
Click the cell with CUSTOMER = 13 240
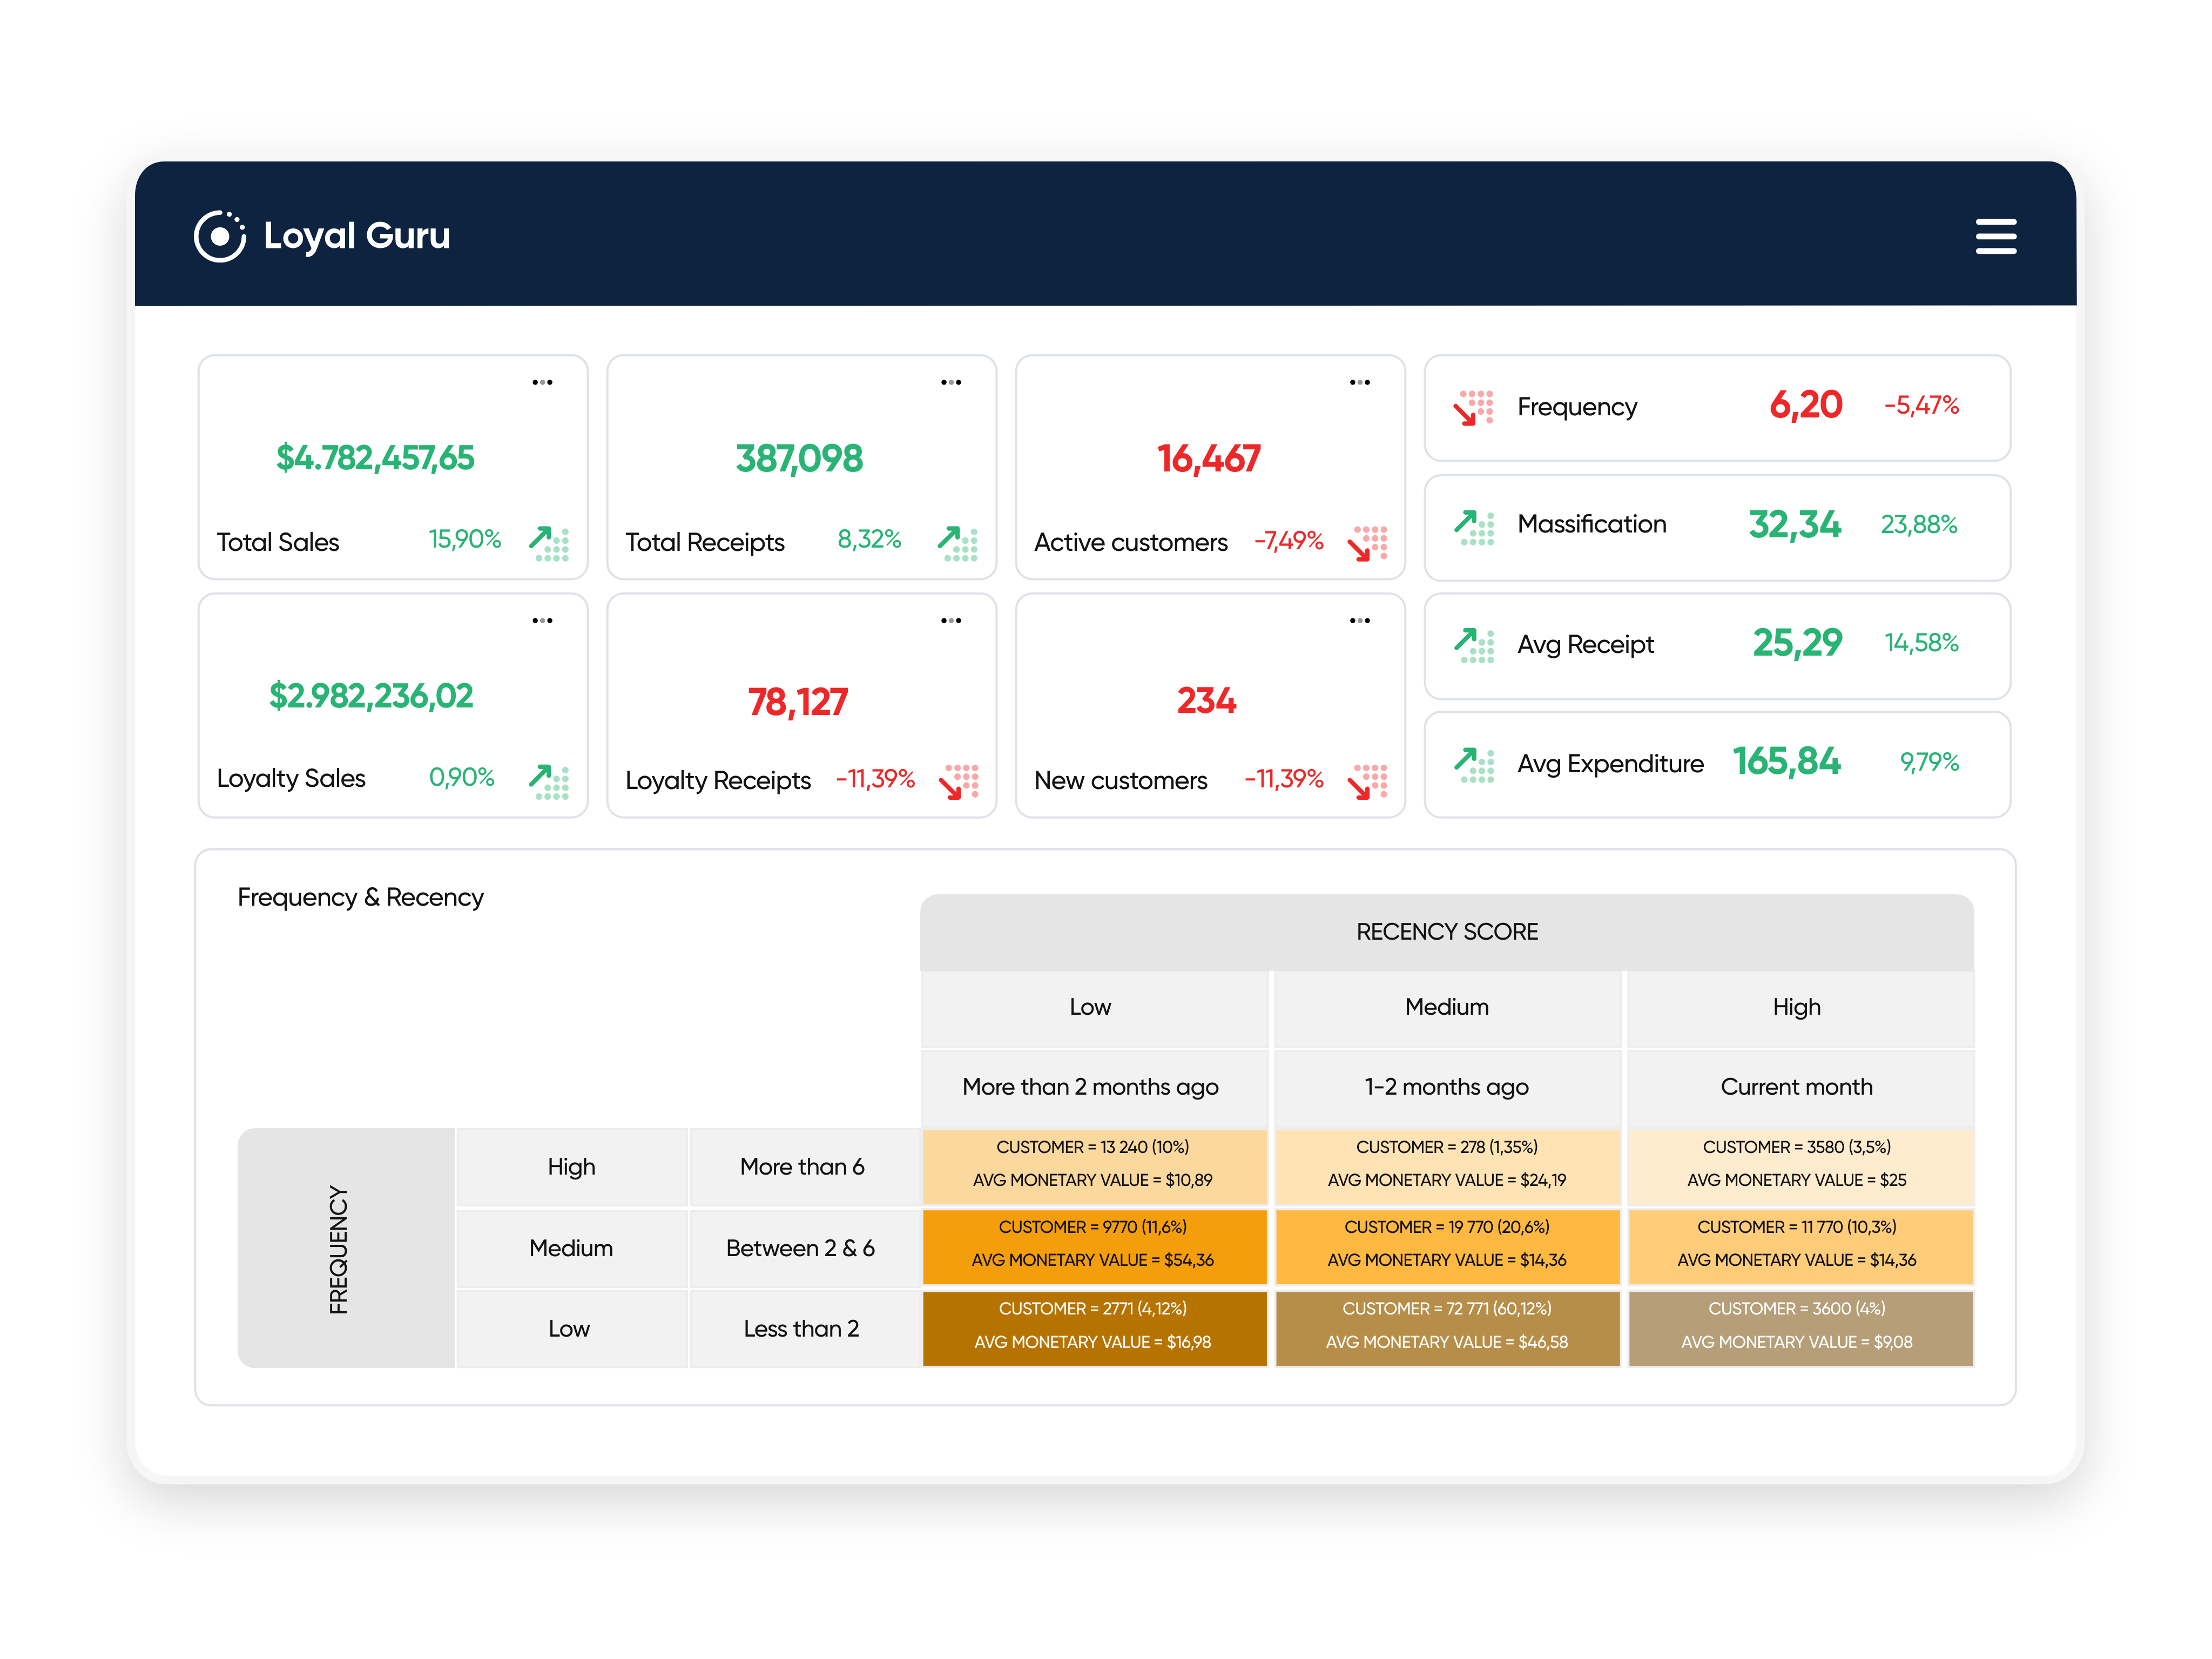[1094, 1163]
